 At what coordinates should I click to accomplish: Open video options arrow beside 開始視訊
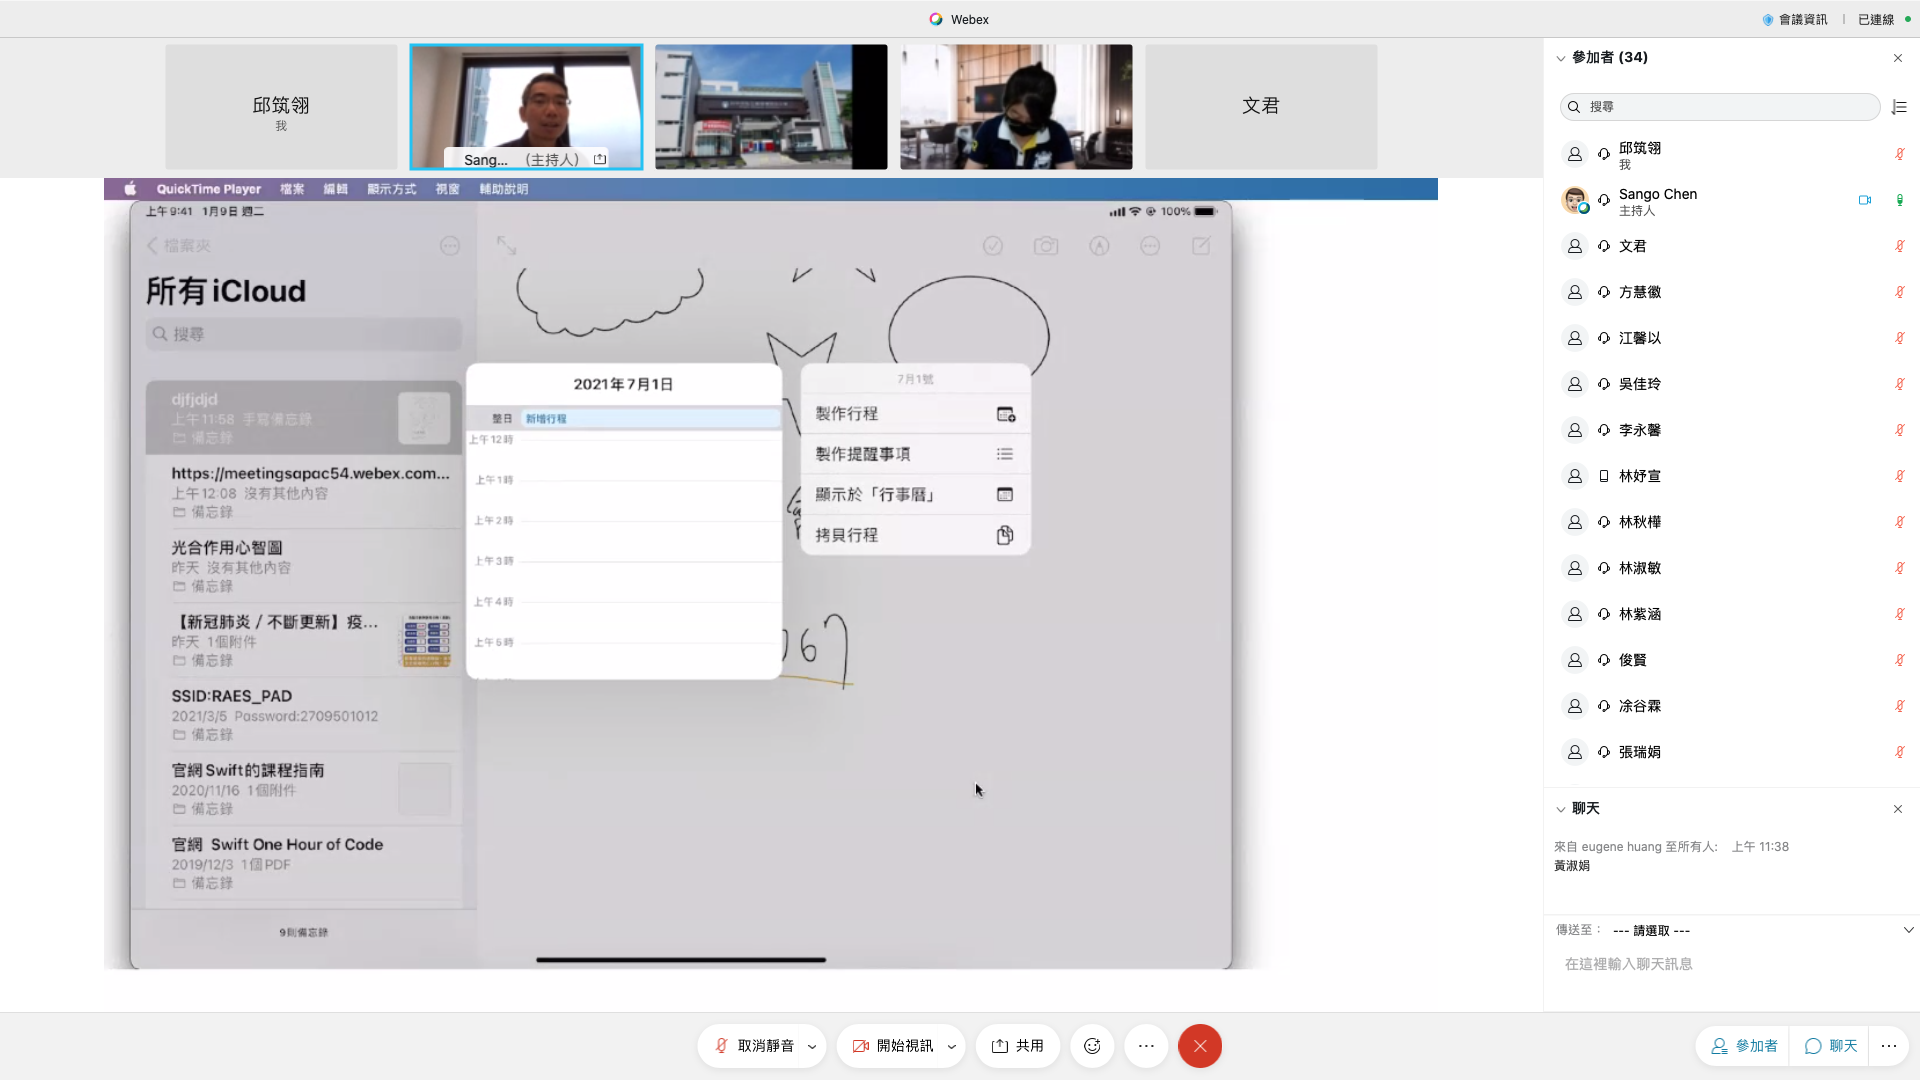point(951,1047)
